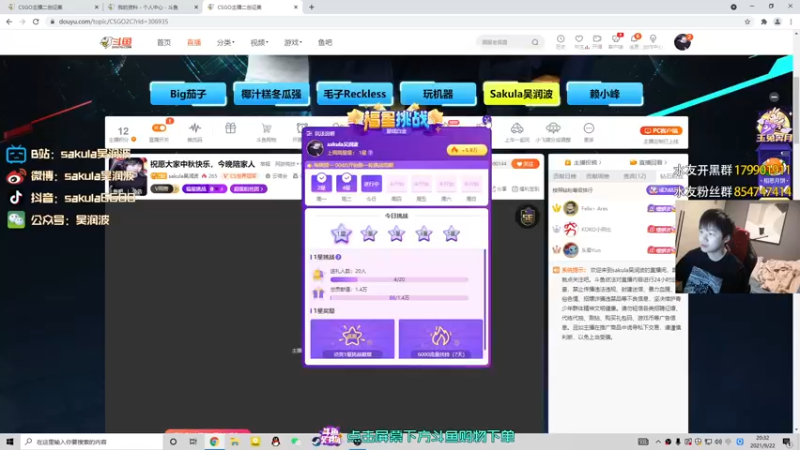Expand the 游戏 games dropdown

click(x=293, y=42)
